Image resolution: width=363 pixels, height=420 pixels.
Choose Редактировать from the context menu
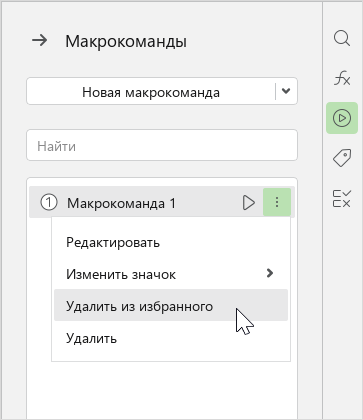pyautogui.click(x=171, y=242)
